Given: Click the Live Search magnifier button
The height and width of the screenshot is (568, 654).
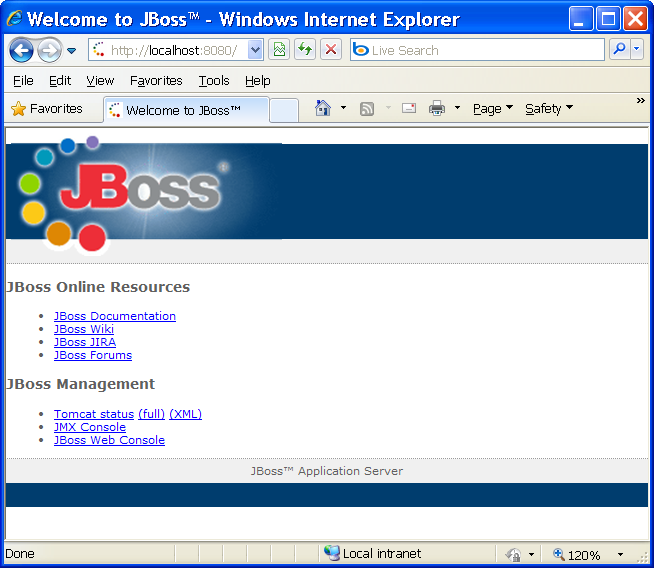Looking at the screenshot, I should (x=619, y=50).
